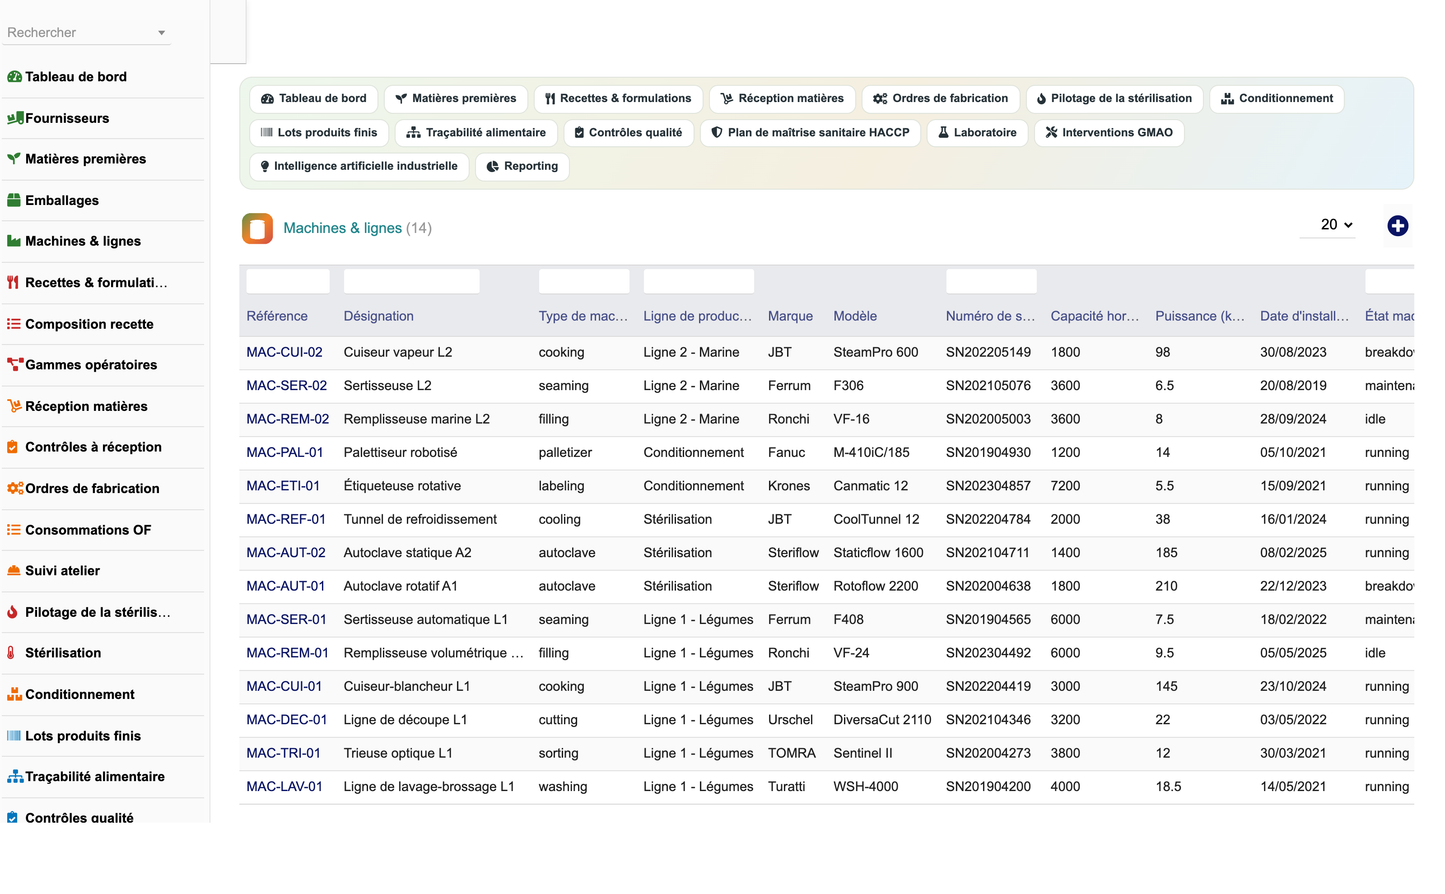Open the MAC-TRI-01 reference link
1445x894 pixels.
283,754
